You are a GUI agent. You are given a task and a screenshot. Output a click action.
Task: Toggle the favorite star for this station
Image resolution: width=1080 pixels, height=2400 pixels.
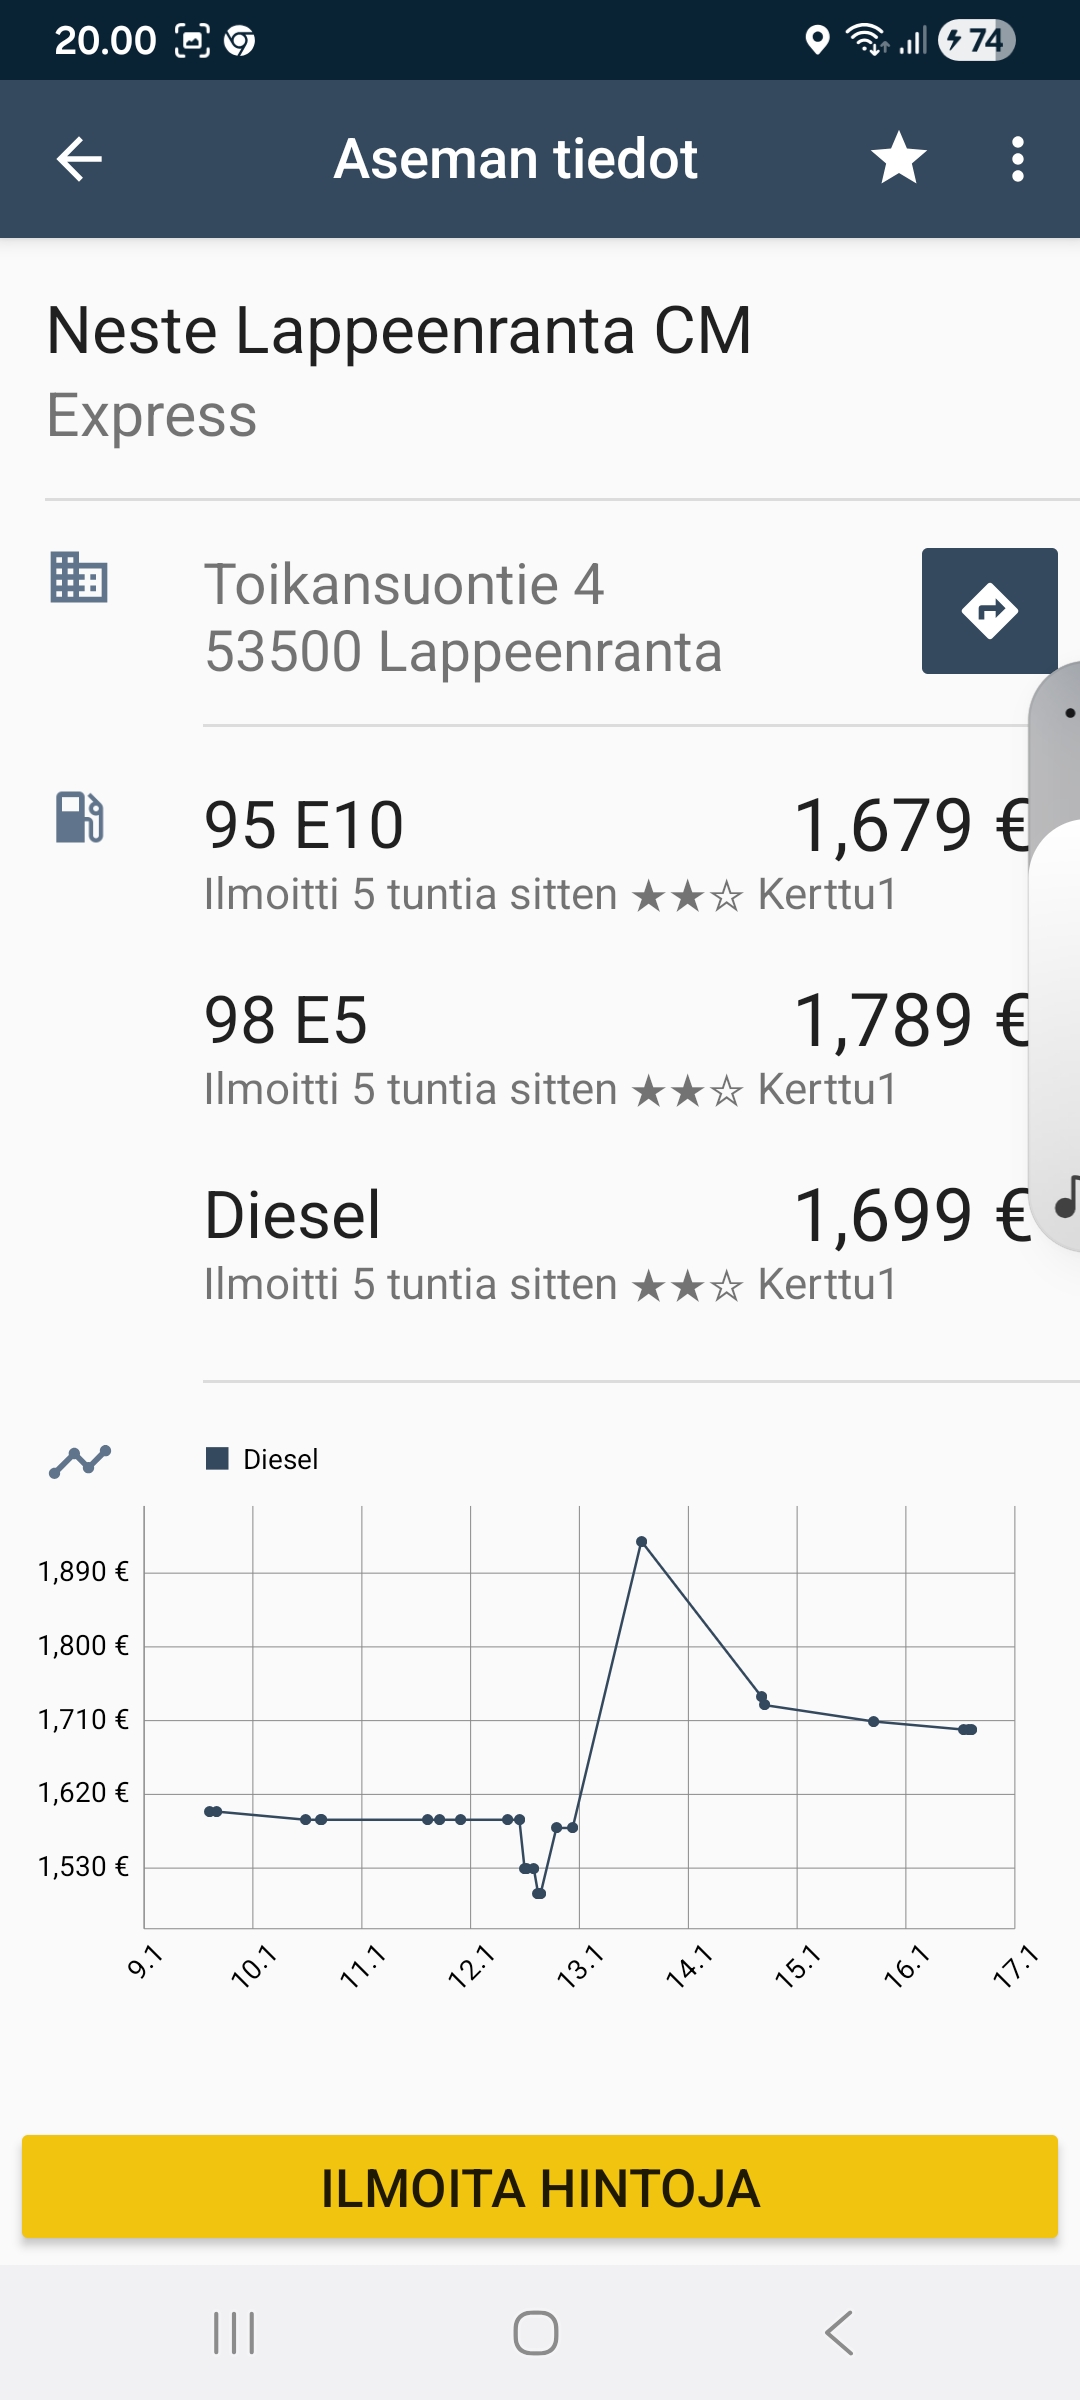coord(898,159)
